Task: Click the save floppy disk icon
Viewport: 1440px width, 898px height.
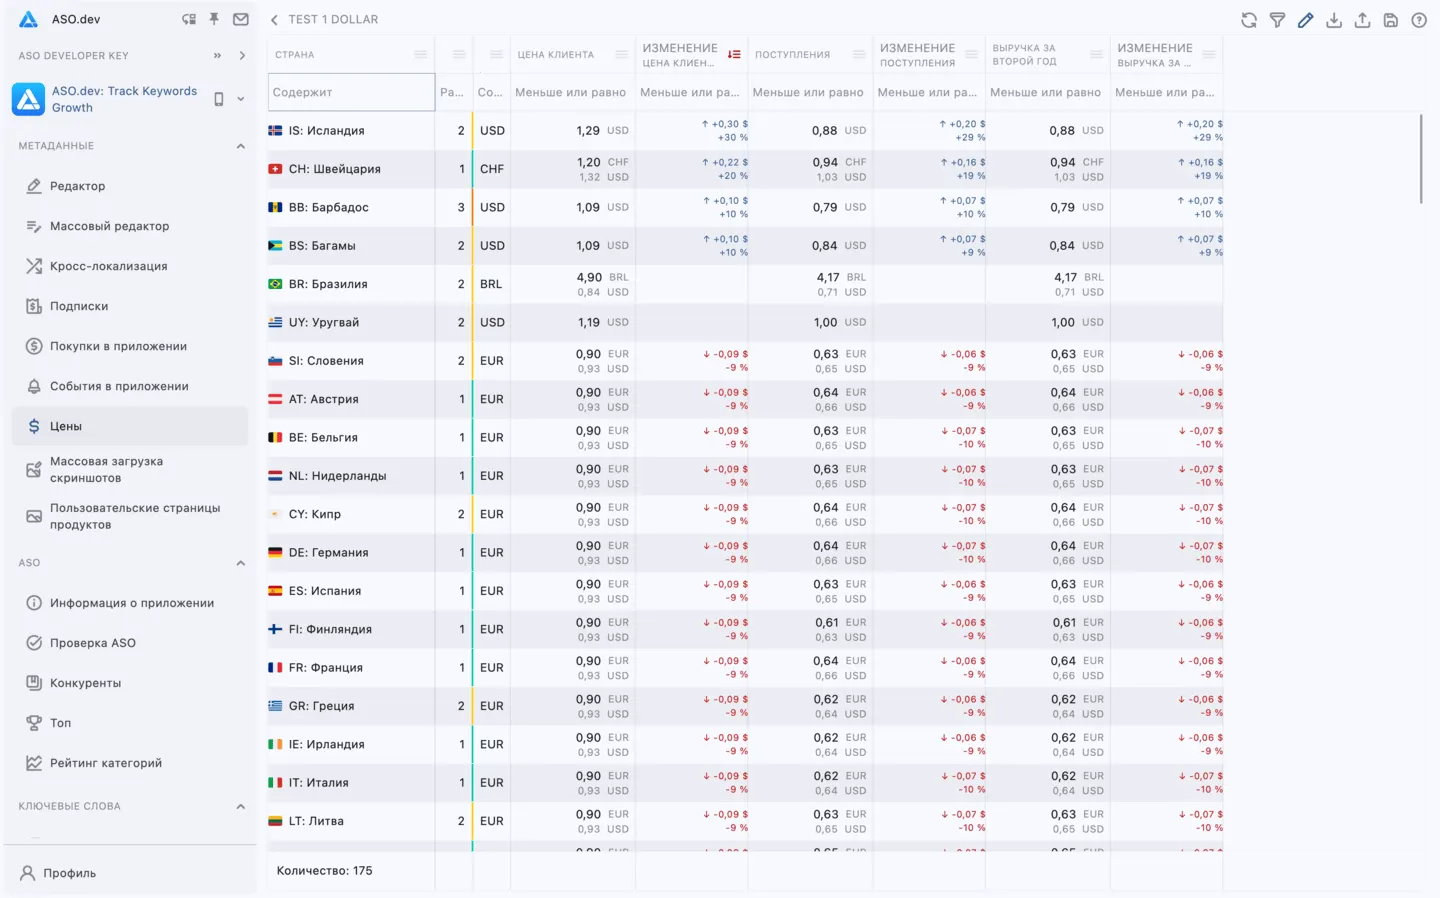Action: [x=1391, y=20]
